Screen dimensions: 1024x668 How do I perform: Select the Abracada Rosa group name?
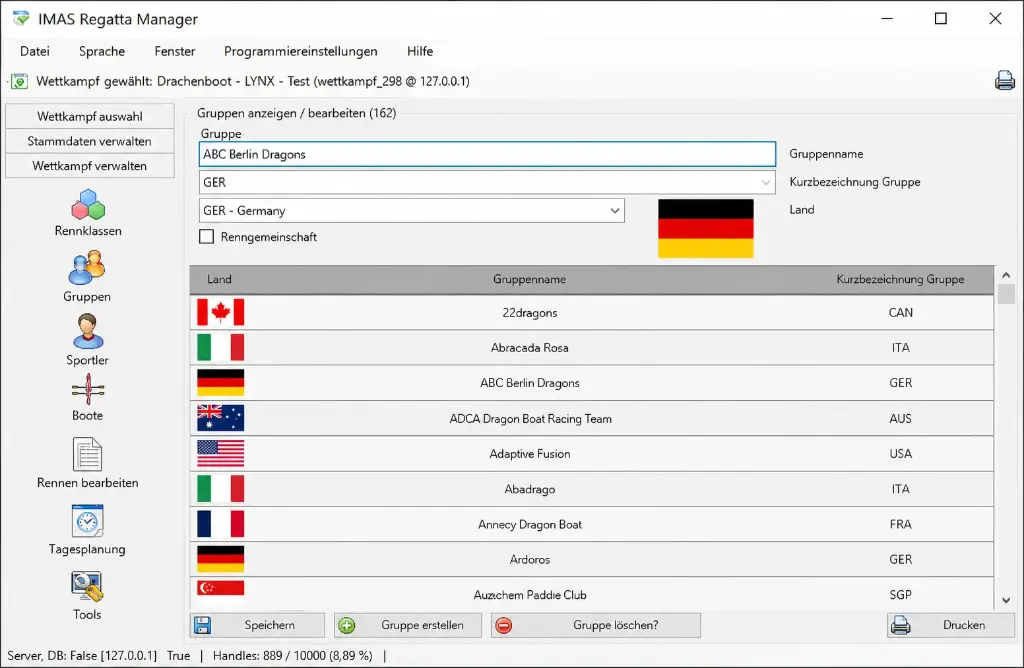[530, 348]
